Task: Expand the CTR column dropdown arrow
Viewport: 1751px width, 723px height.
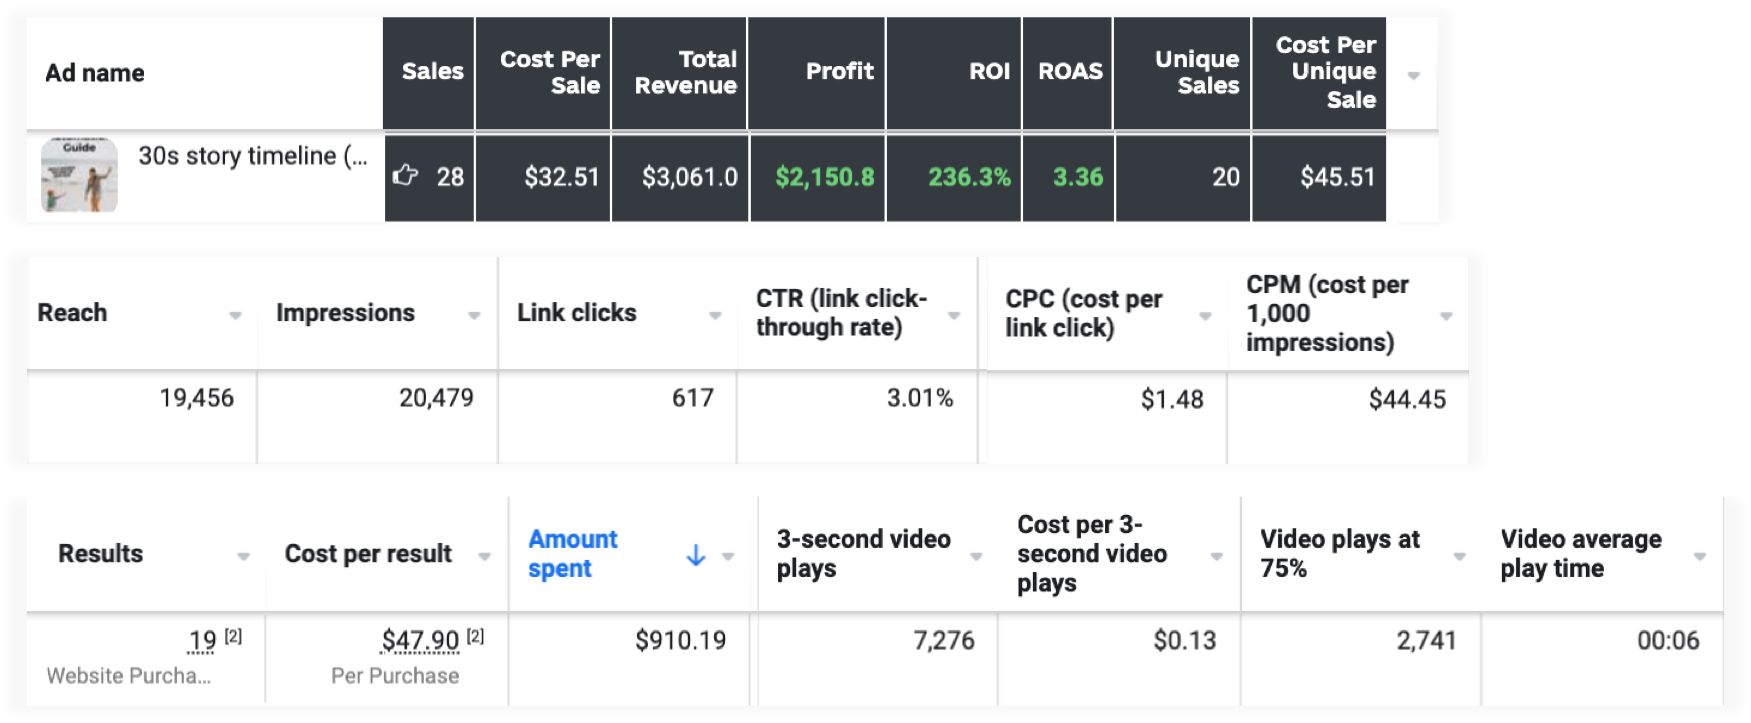Action: pos(954,316)
